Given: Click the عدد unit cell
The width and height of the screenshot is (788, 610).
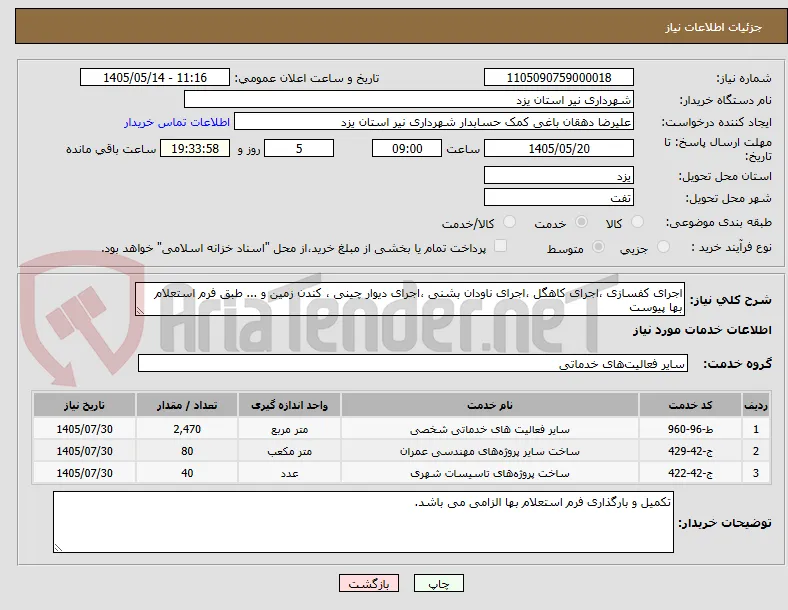Looking at the screenshot, I should click(289, 473).
